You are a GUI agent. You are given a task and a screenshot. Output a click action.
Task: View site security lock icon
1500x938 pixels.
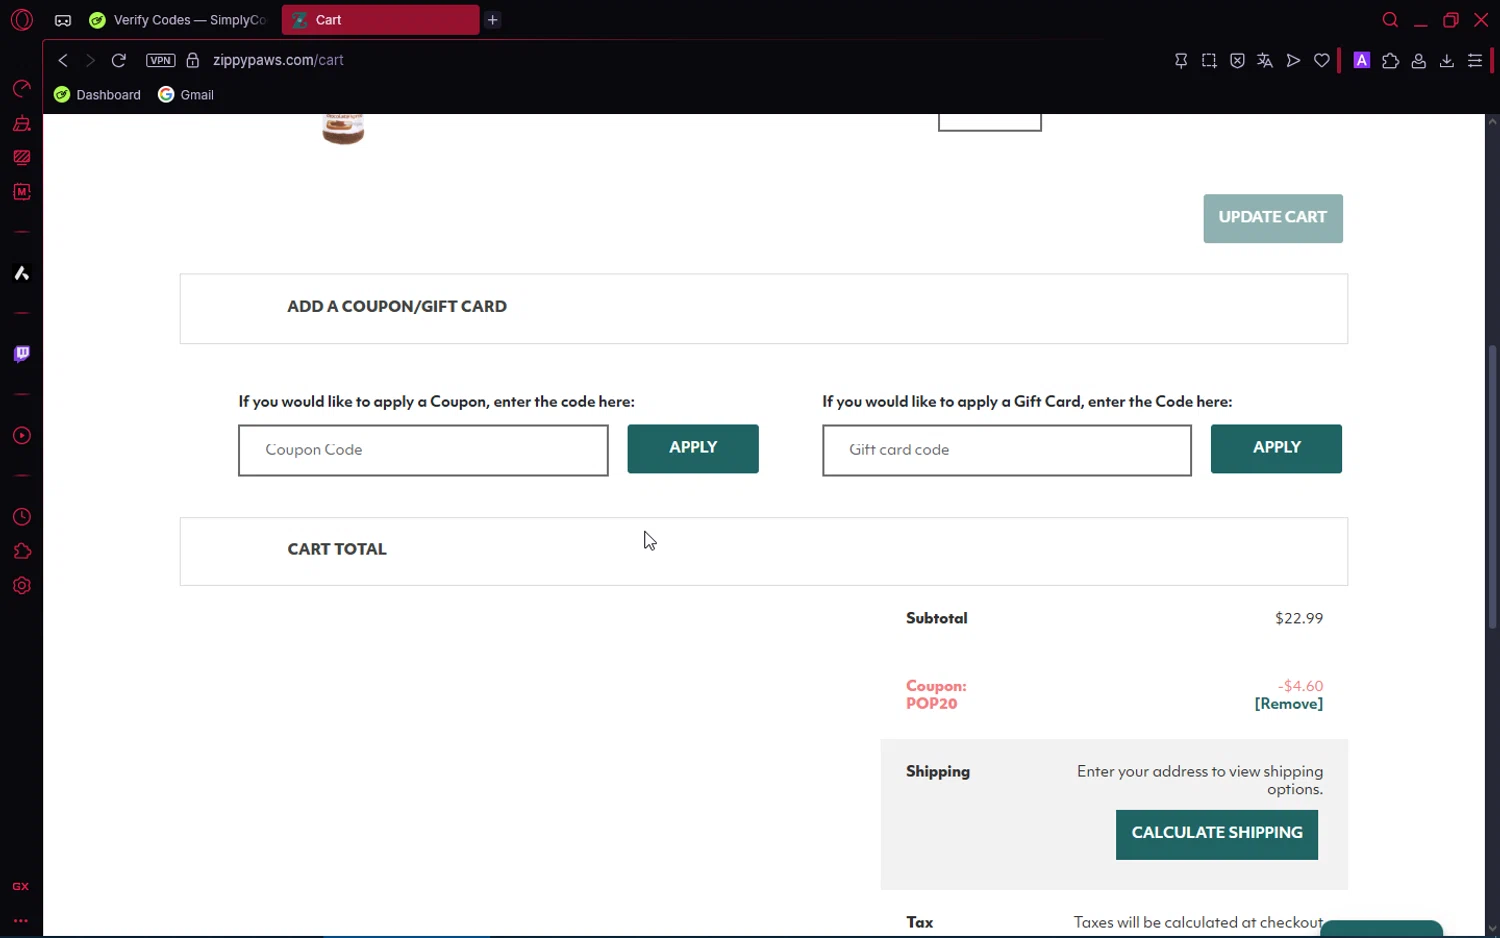click(193, 60)
